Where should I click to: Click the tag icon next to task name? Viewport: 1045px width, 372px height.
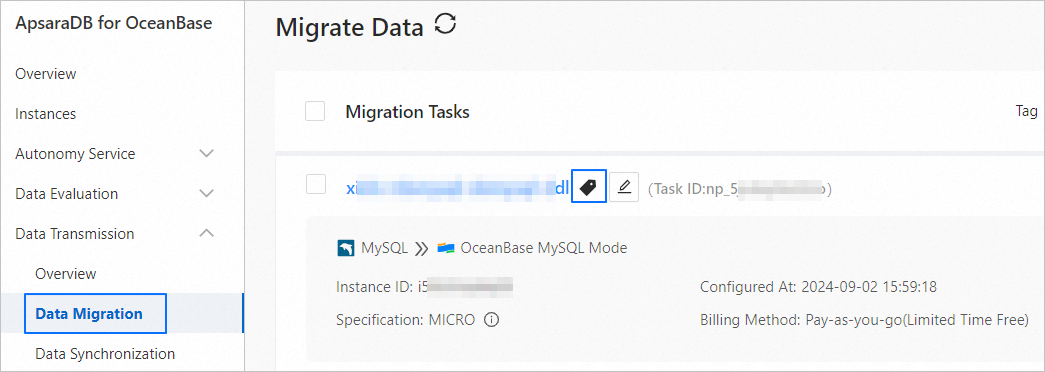pos(588,187)
